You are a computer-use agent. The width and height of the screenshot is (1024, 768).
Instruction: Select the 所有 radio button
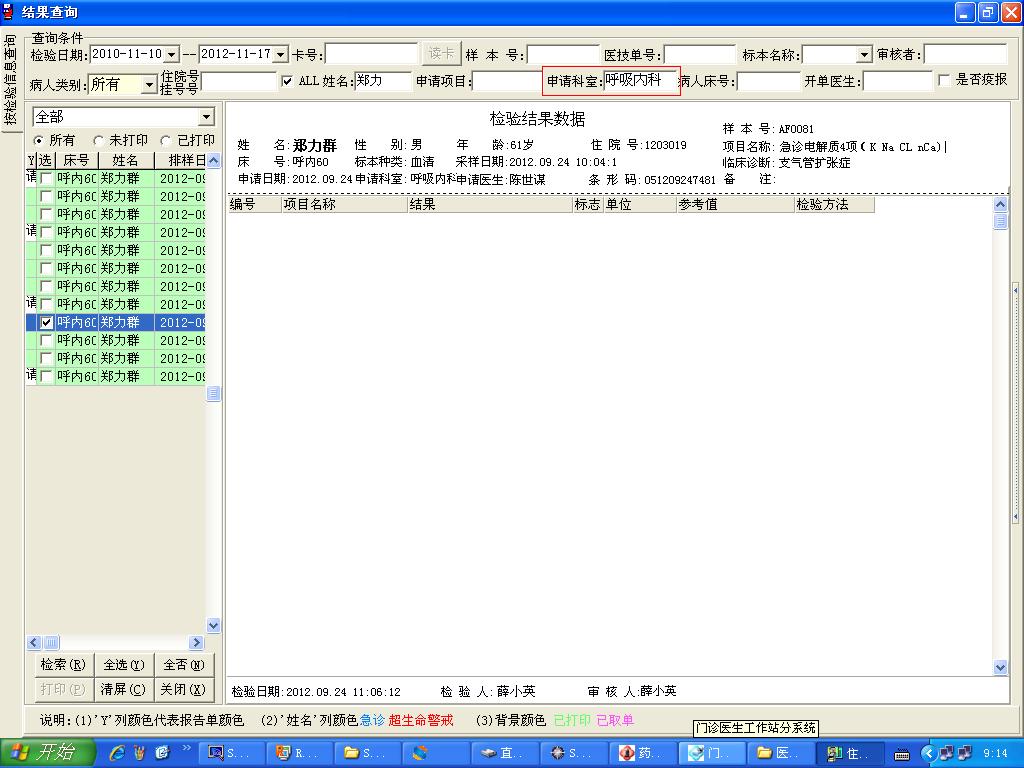point(38,140)
